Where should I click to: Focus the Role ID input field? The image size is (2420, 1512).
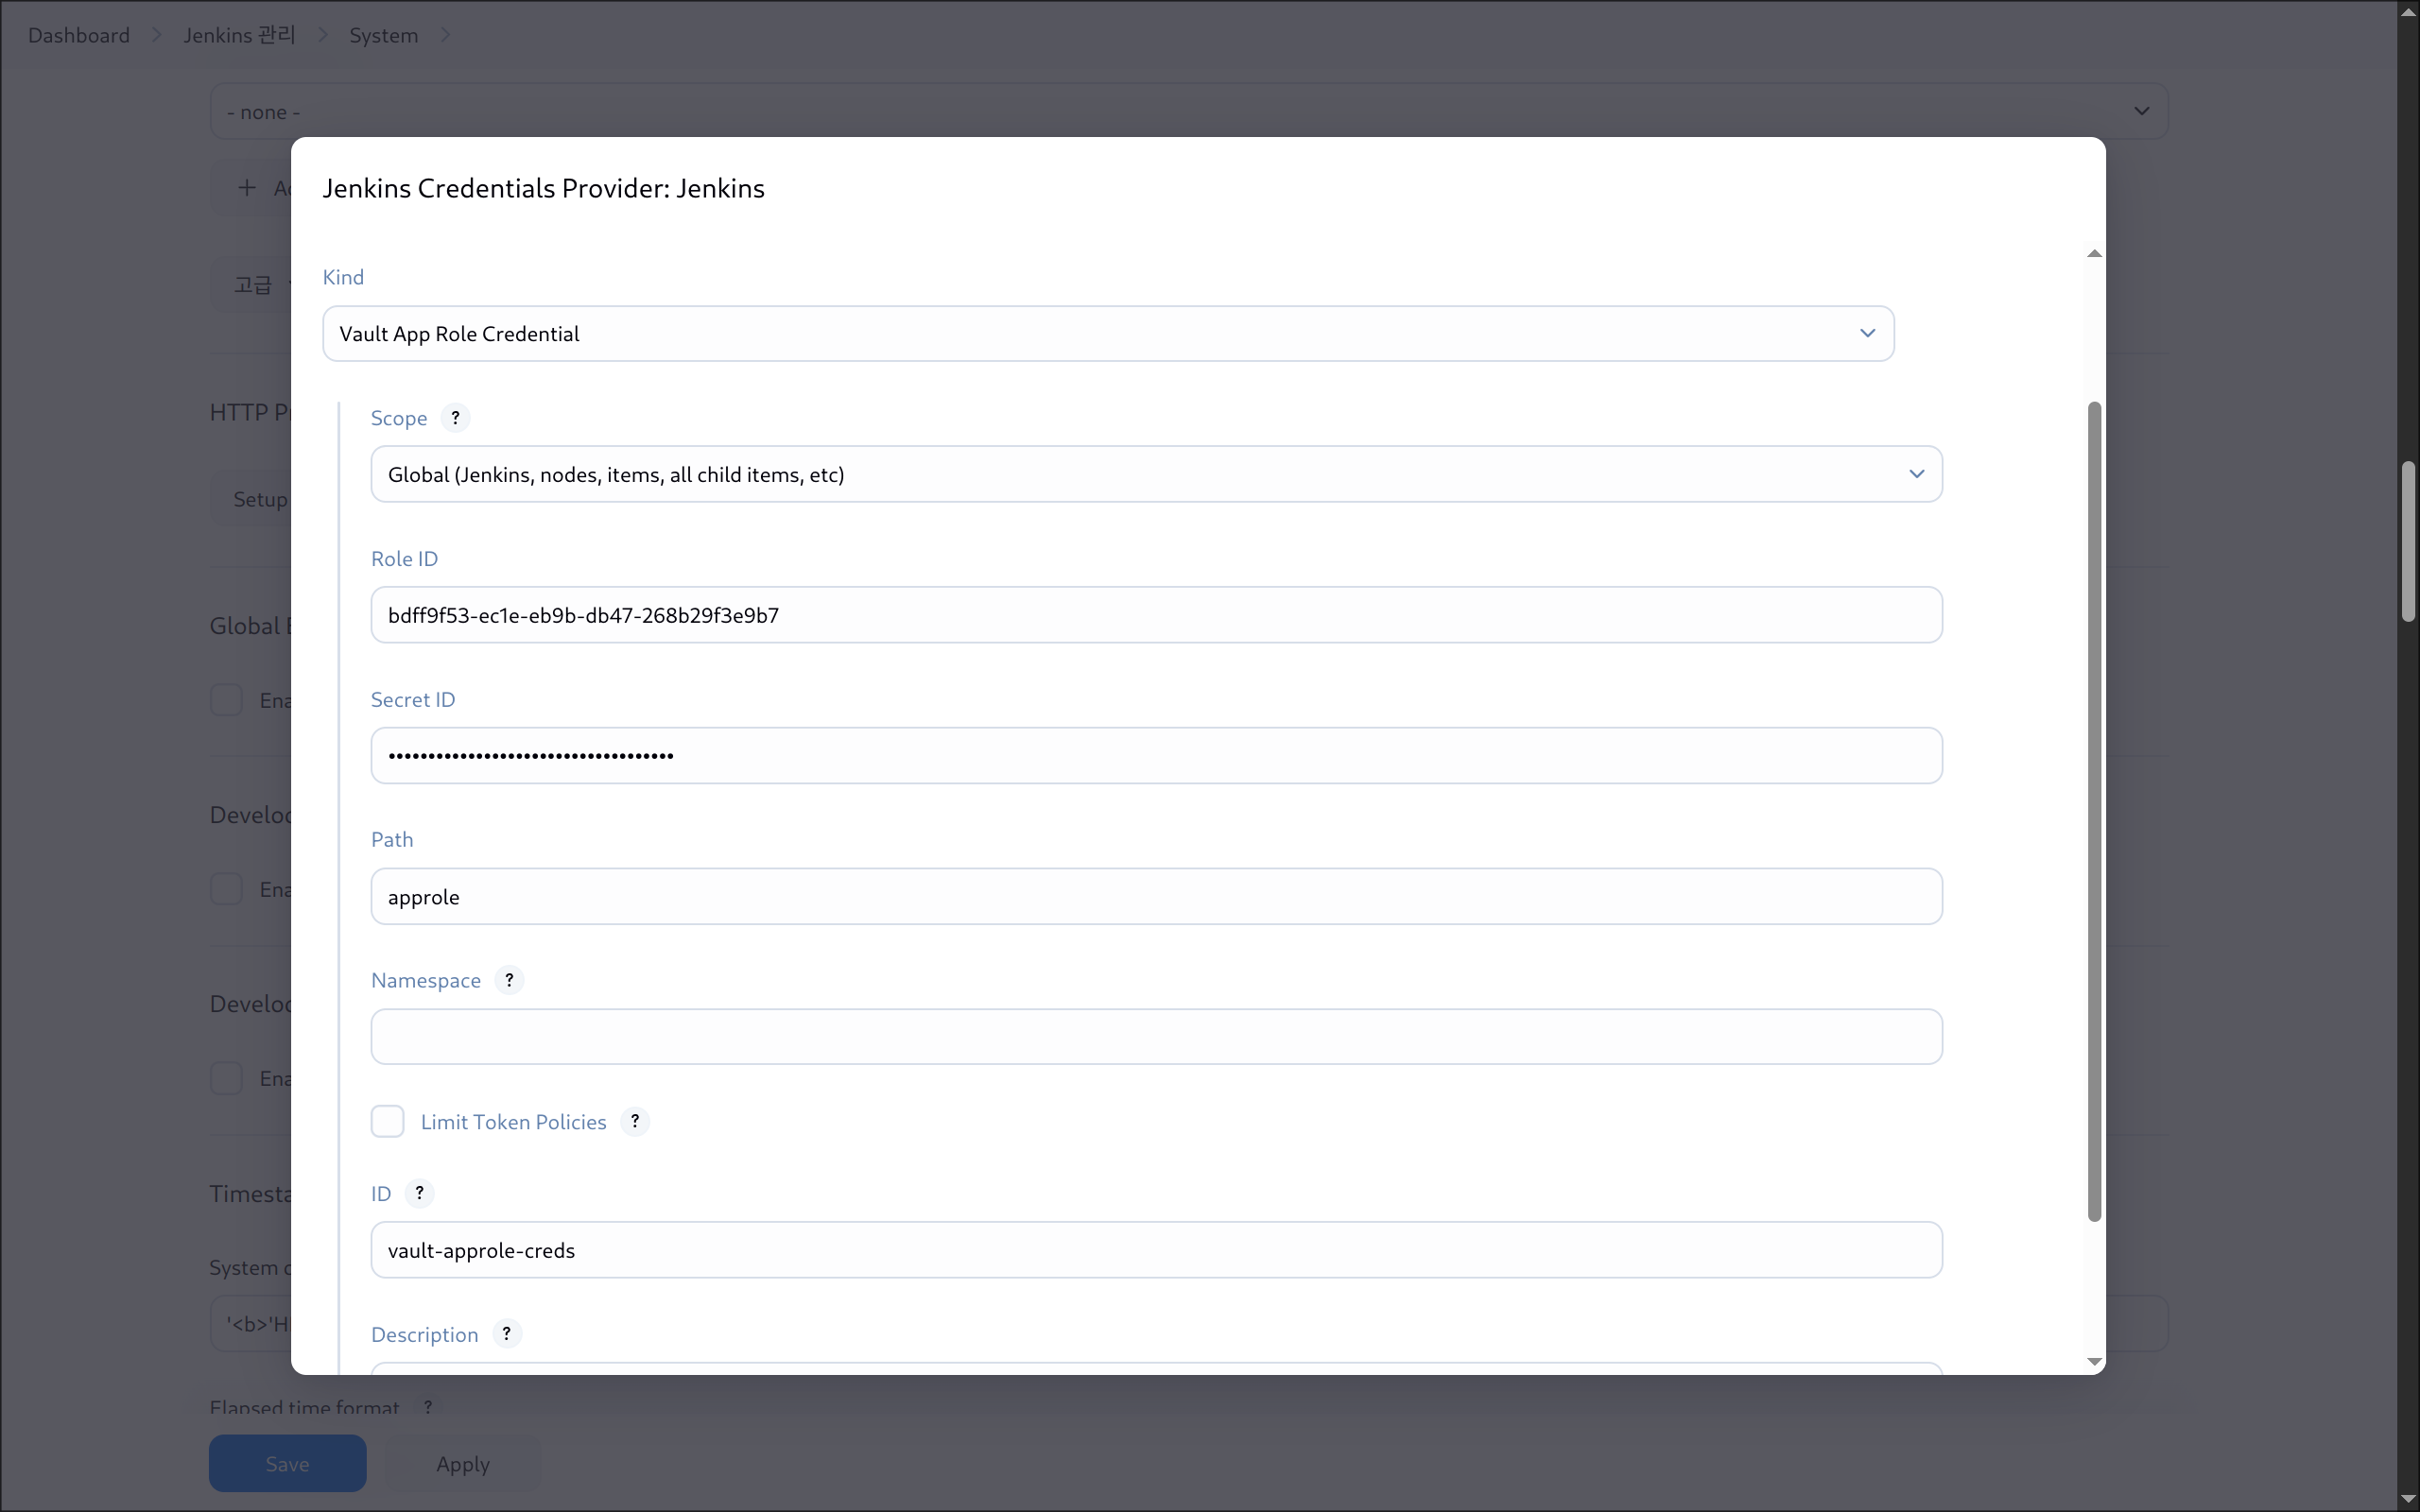pos(1156,615)
